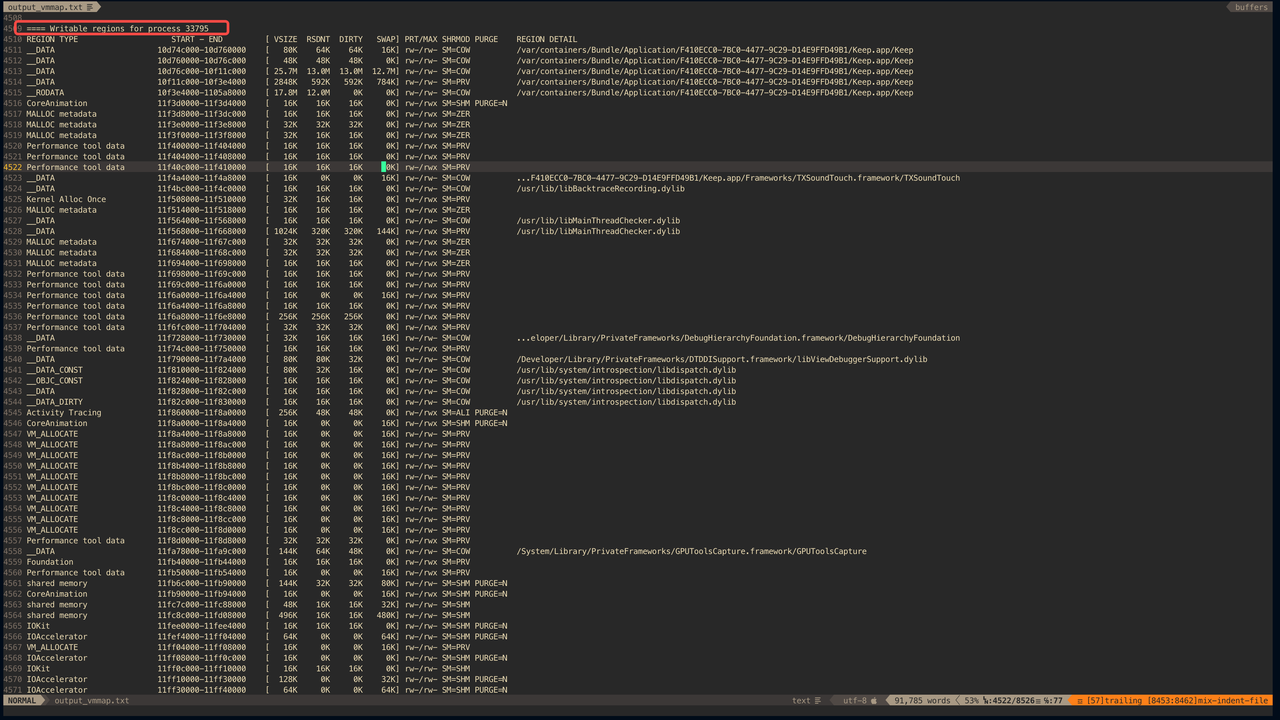Viewport: 1280px width, 720px height.
Task: Click the libBacktraceRecording.dylib path
Action: point(601,189)
